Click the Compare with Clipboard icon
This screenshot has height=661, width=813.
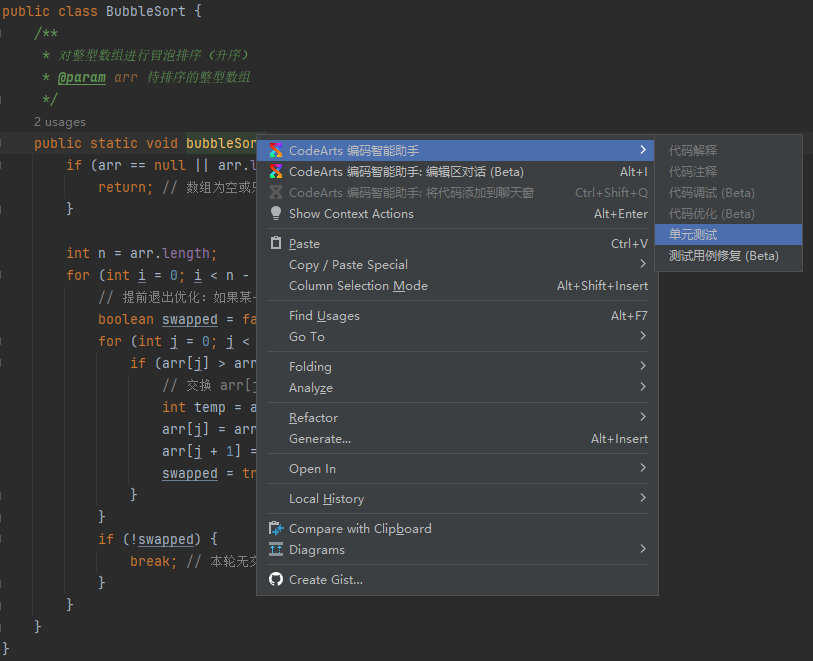click(x=276, y=529)
